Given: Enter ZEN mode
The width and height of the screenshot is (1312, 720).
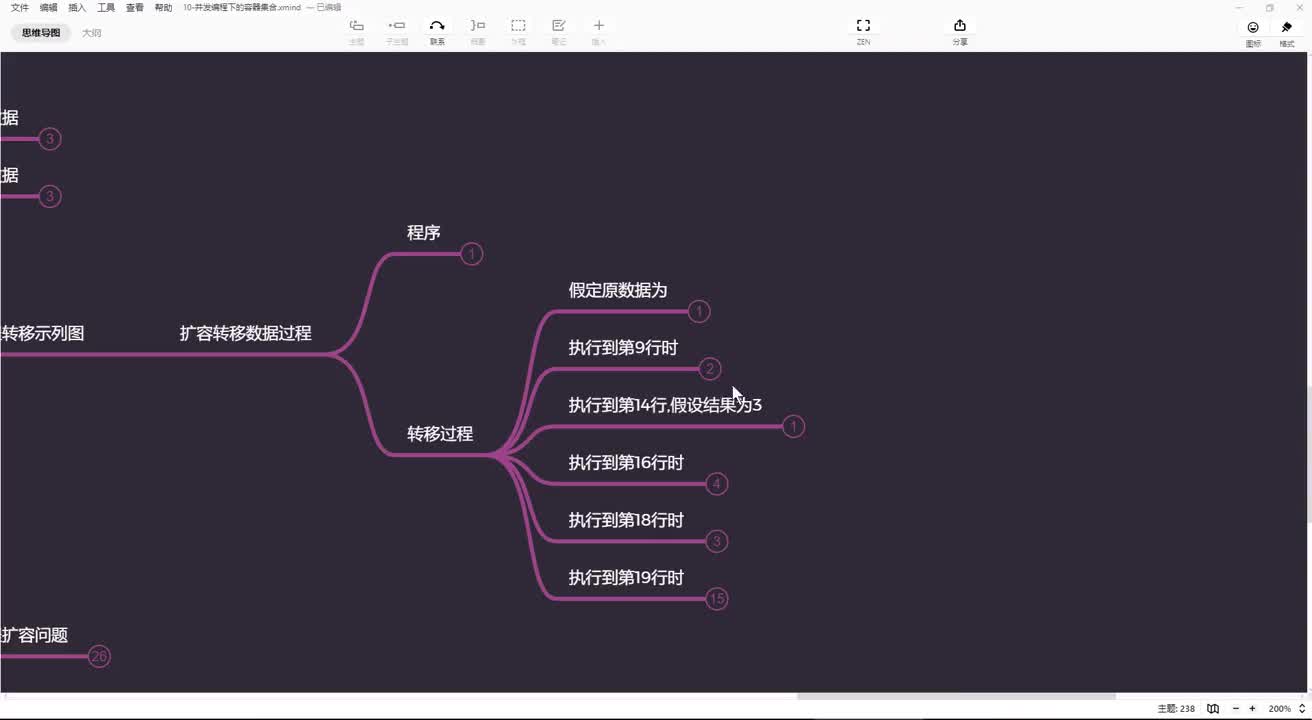Looking at the screenshot, I should 863,26.
